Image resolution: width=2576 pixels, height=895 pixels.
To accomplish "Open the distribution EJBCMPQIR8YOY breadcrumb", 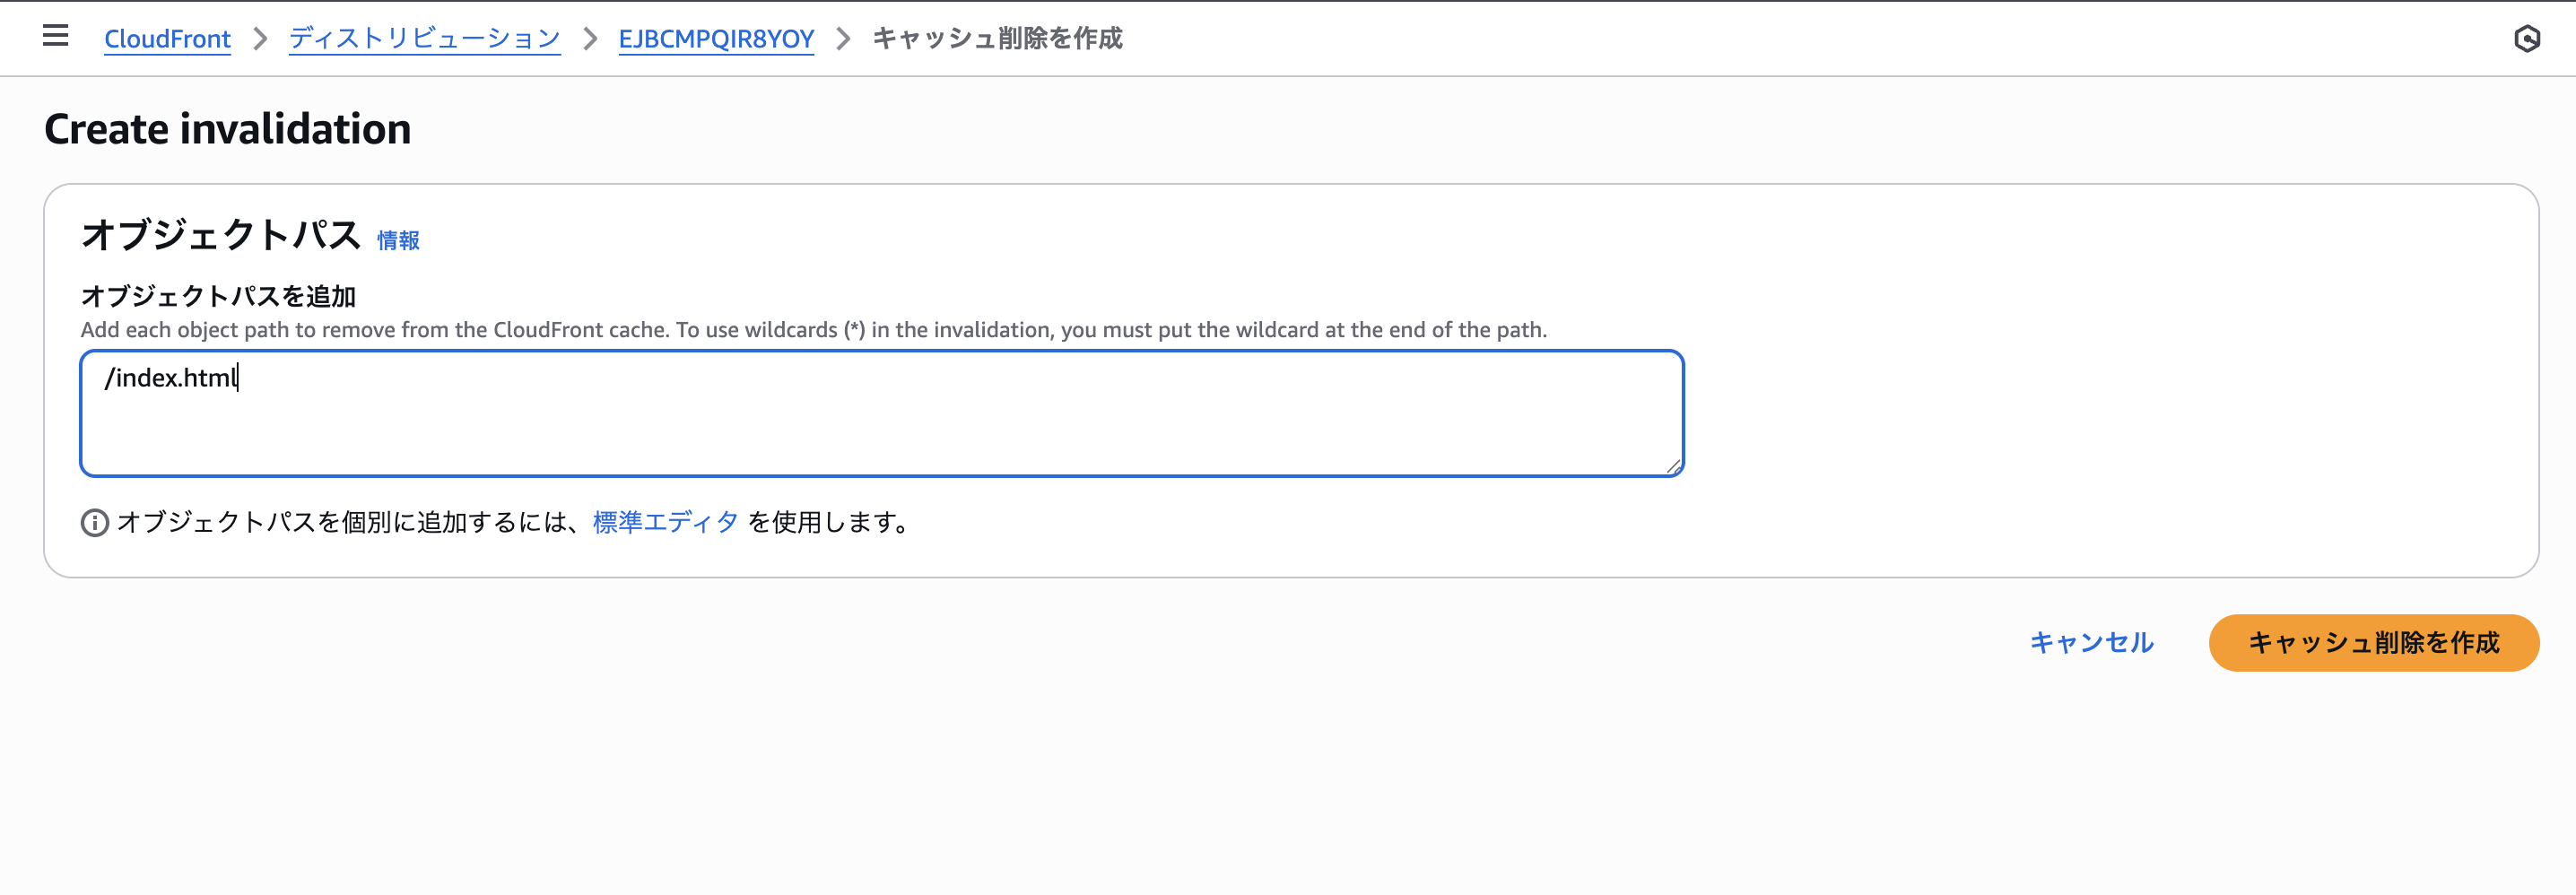I will (x=716, y=39).
